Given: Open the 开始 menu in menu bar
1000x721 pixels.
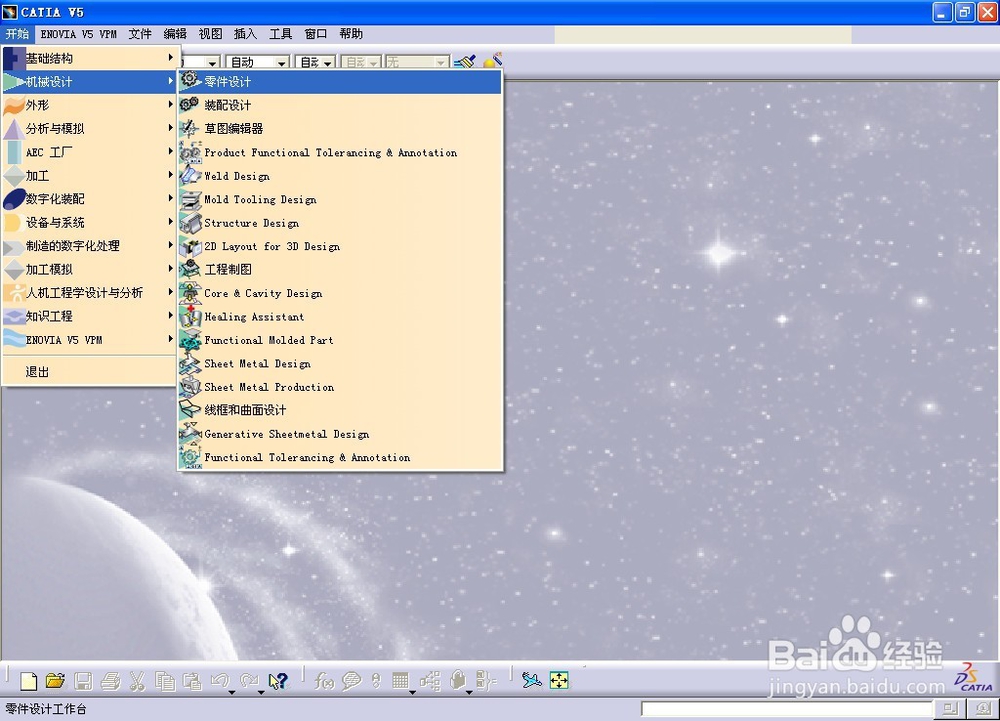Looking at the screenshot, I should (17, 34).
